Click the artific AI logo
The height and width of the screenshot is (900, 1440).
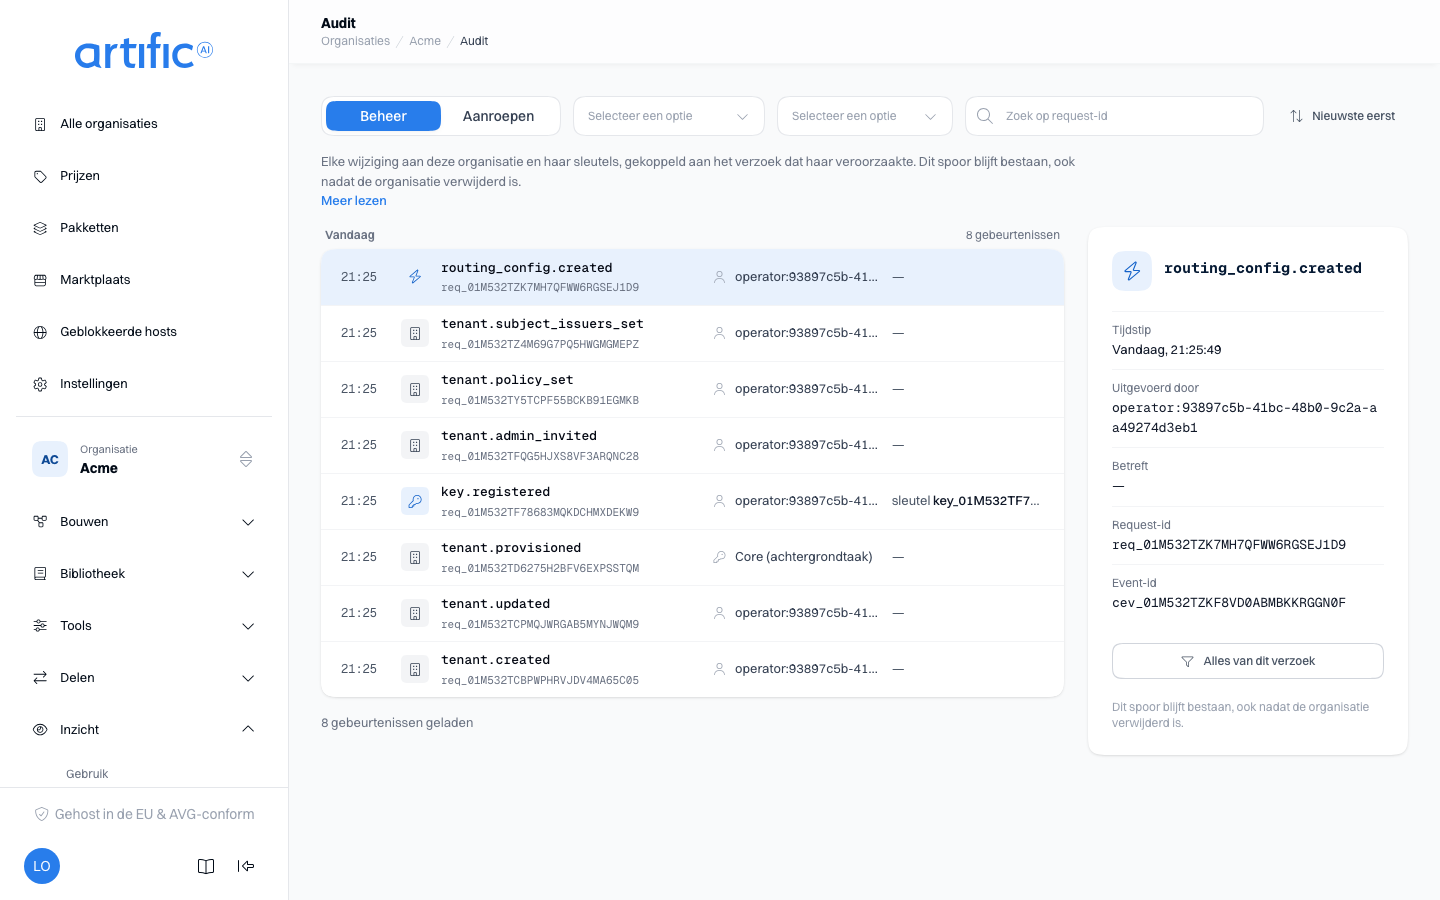point(144,51)
